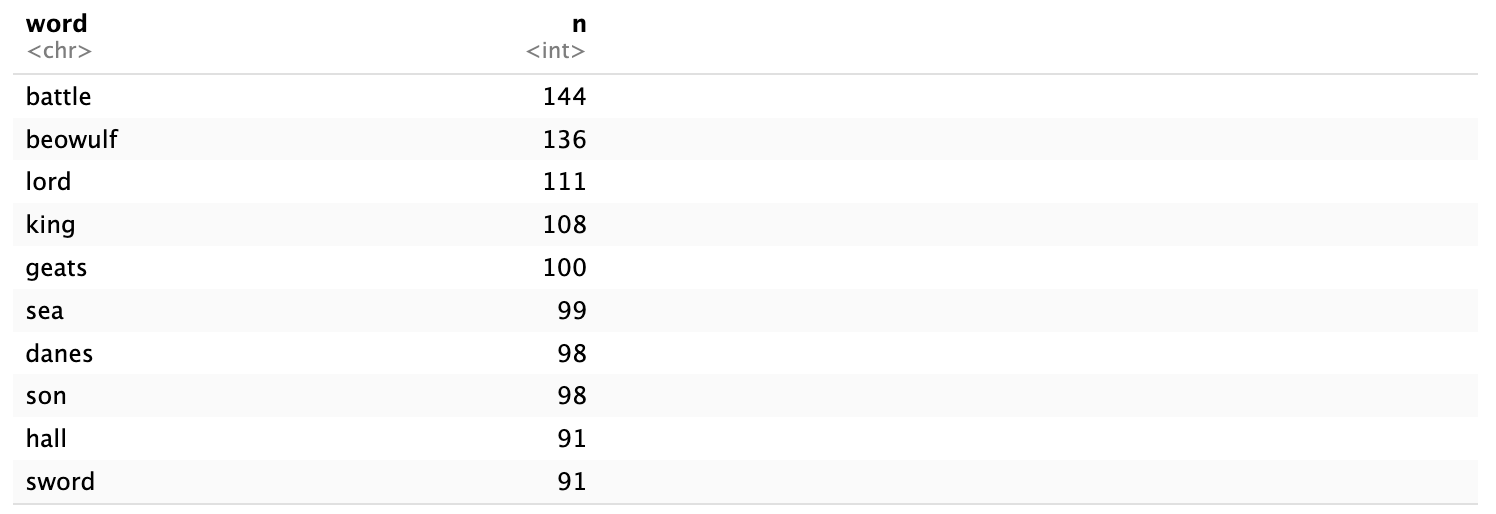Click the "danes" row entry
This screenshot has width=1496, height=514.
[60, 354]
